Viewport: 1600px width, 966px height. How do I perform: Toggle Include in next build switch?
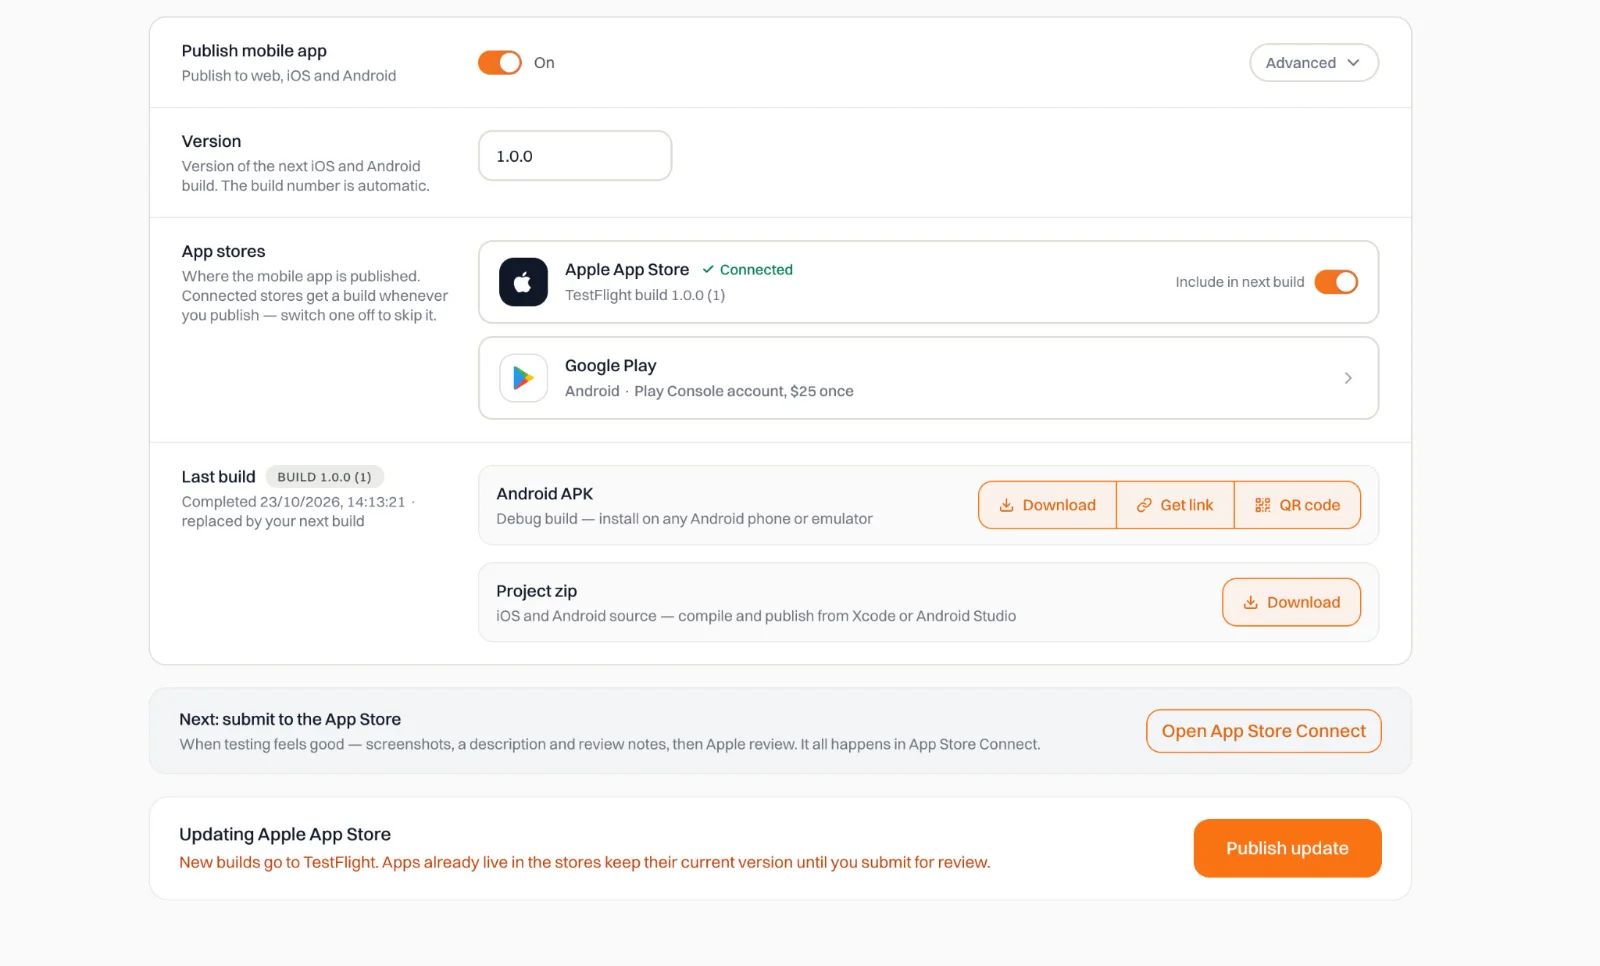[1336, 282]
